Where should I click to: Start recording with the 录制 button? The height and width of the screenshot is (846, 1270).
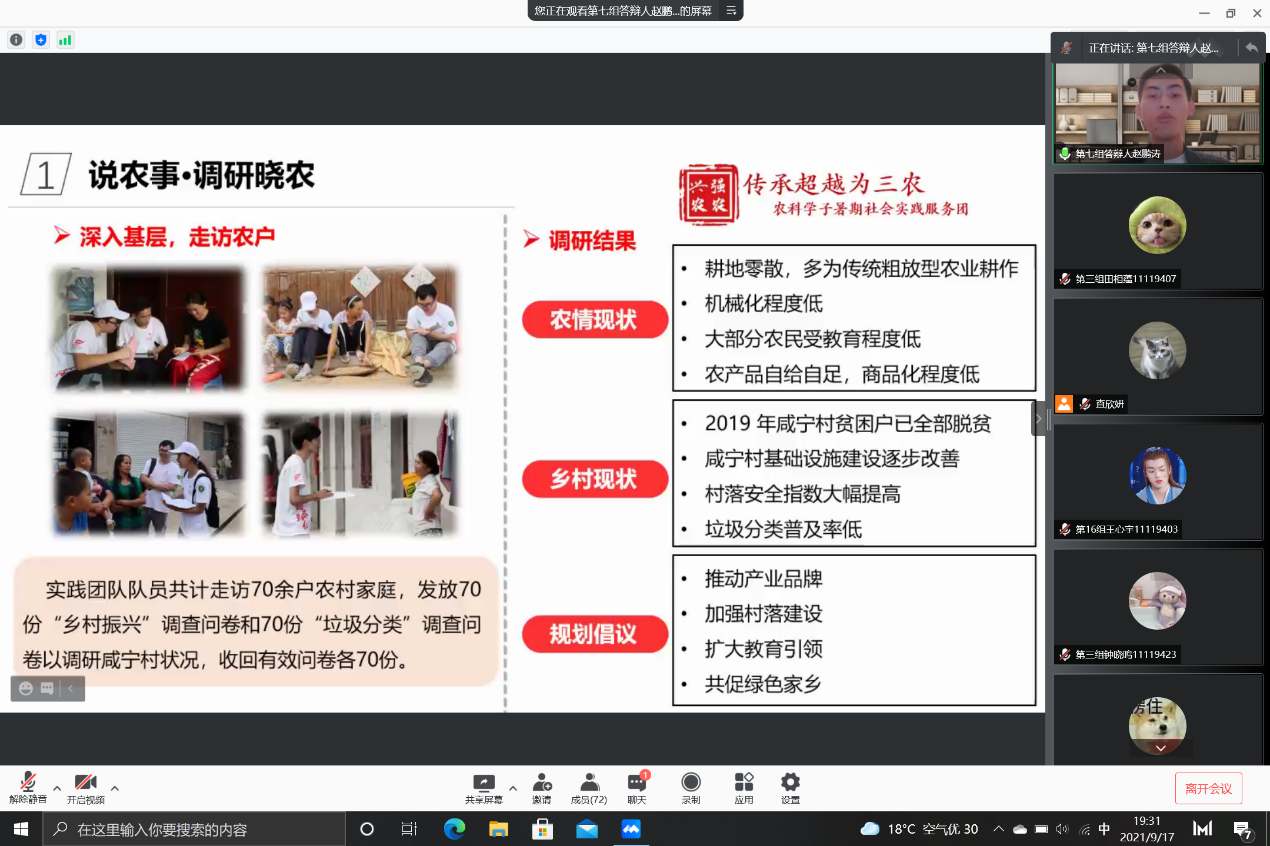click(x=691, y=788)
